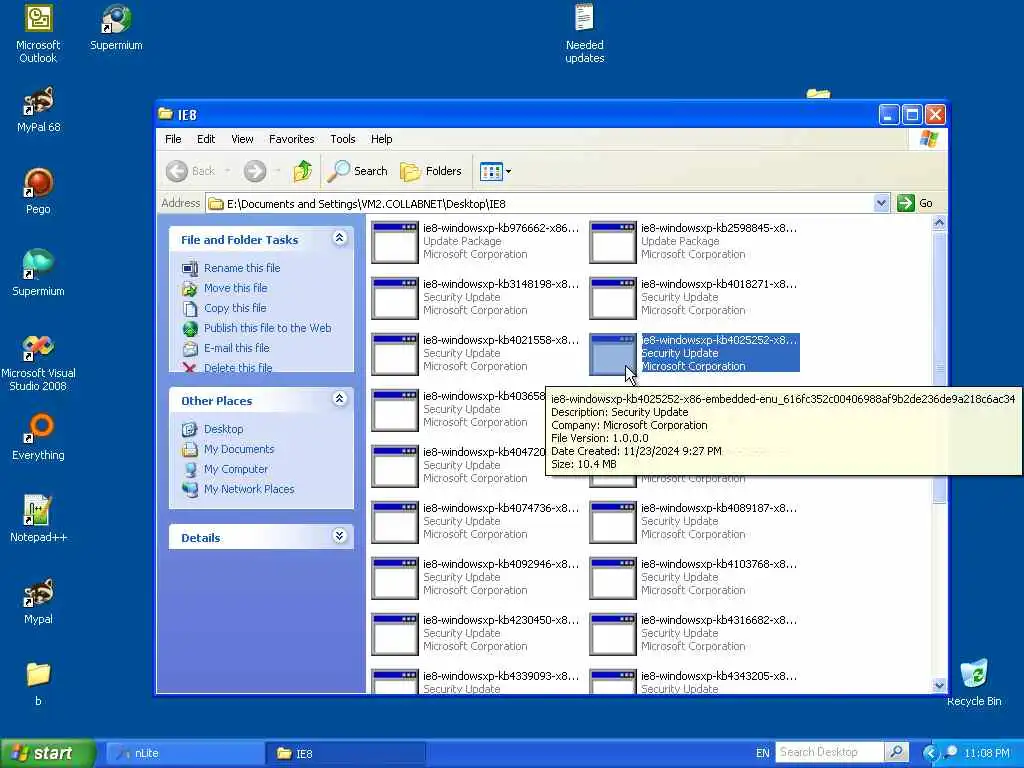
Task: Open the Needed updates text file
Action: click(x=584, y=34)
